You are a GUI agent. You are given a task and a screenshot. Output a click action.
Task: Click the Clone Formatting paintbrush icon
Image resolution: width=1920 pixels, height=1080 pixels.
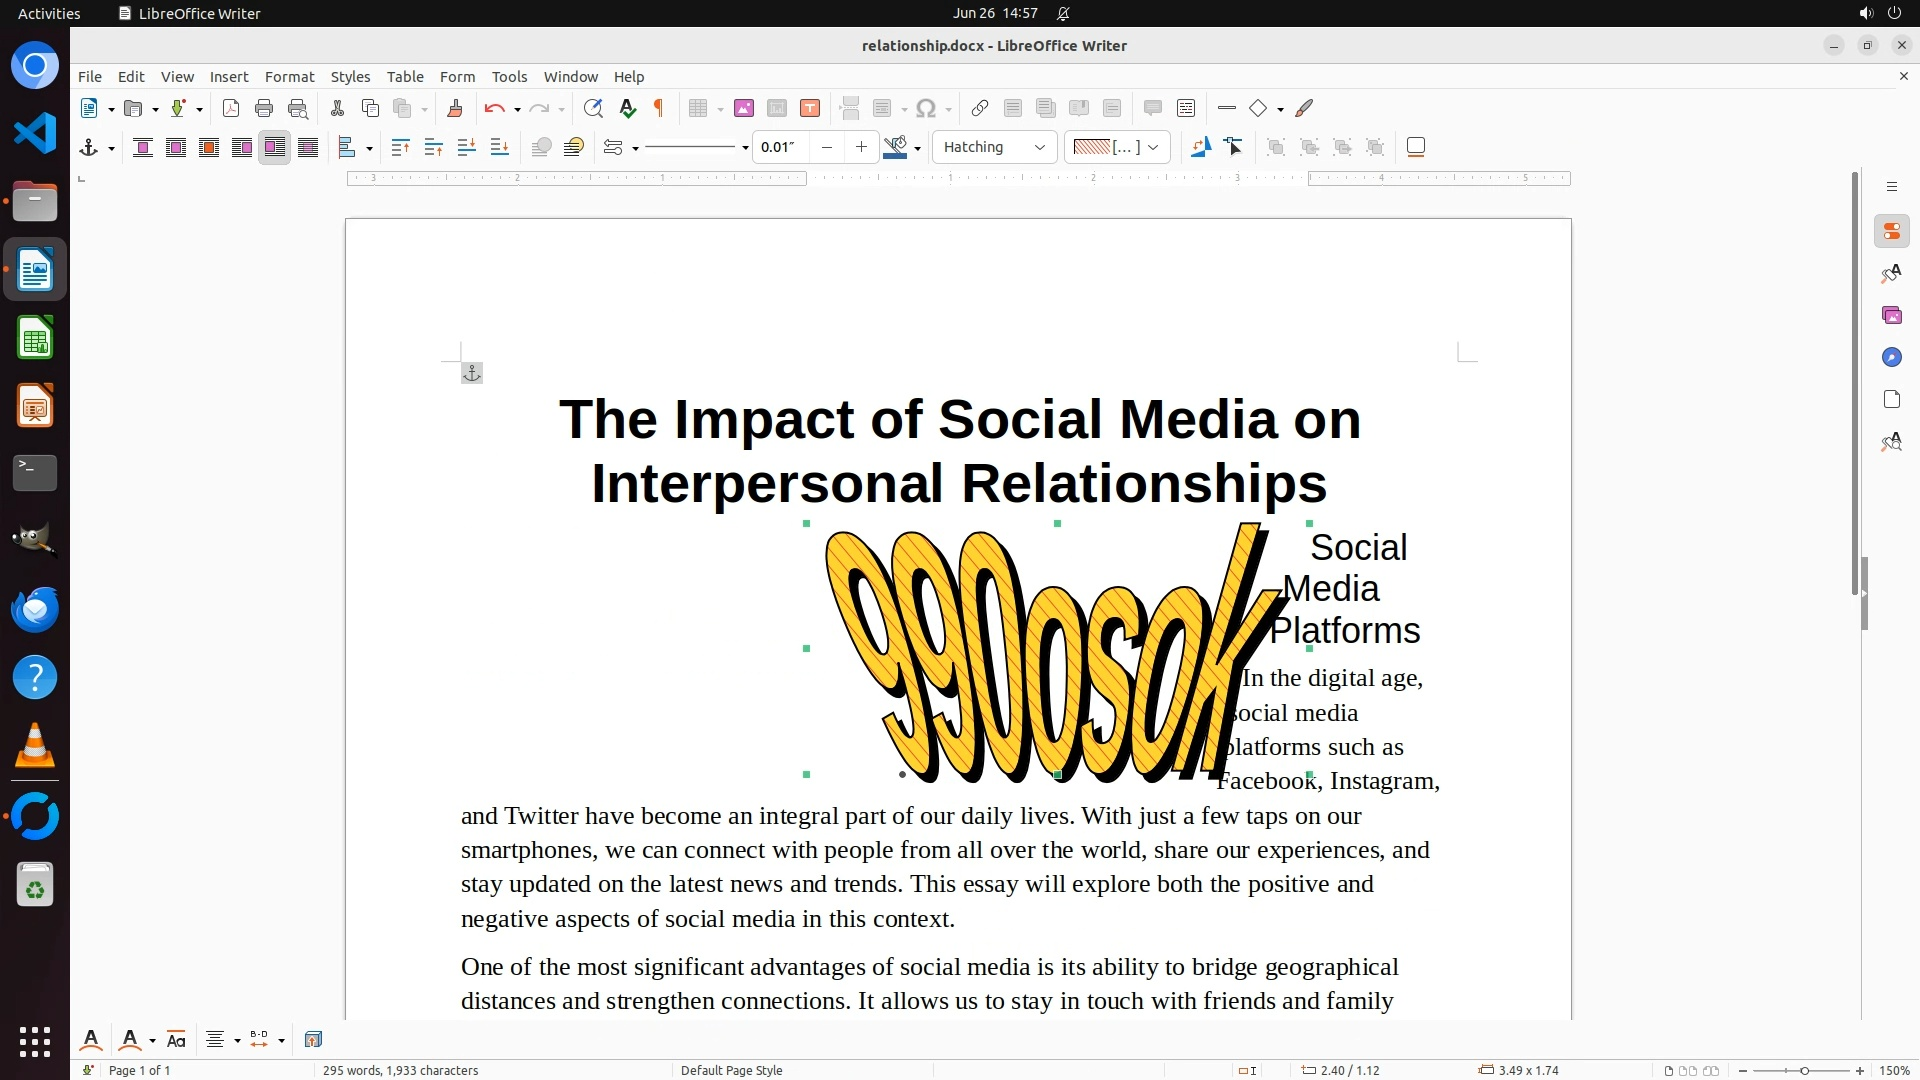455,108
